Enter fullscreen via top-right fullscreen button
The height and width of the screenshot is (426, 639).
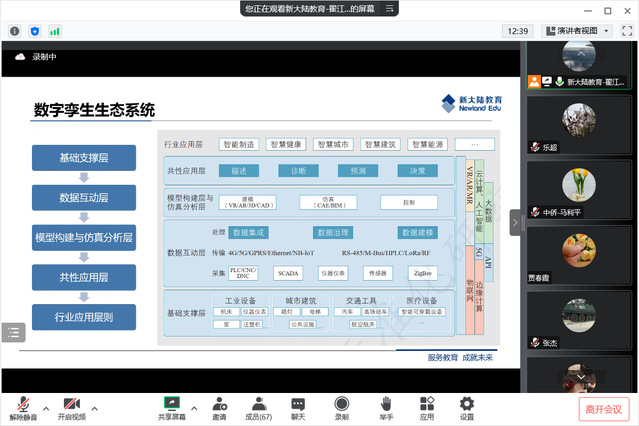[x=626, y=31]
